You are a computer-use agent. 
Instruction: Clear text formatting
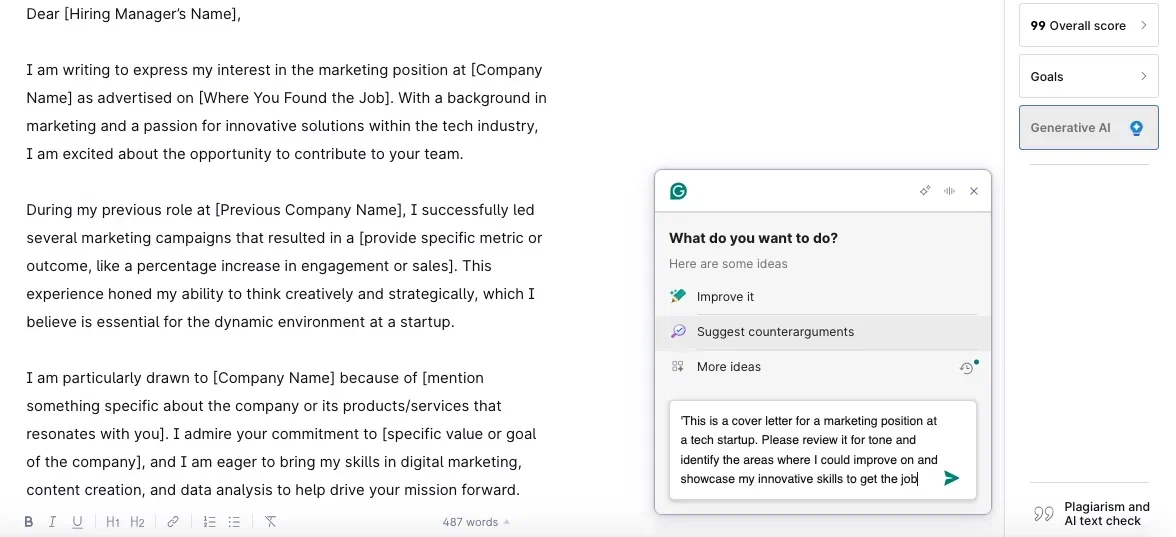pos(271,522)
